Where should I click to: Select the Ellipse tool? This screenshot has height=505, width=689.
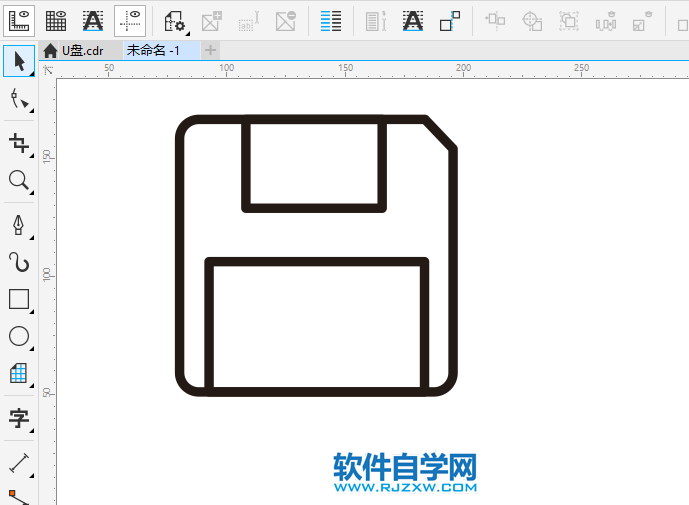(x=19, y=336)
